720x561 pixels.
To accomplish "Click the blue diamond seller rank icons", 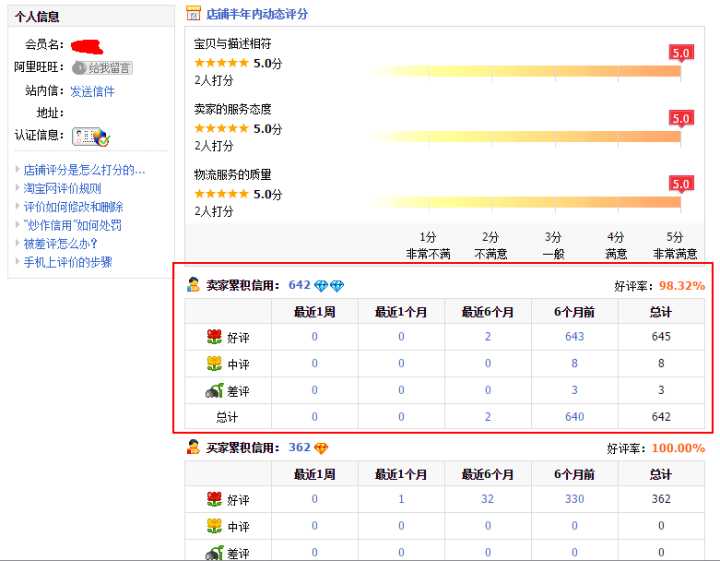I will click(x=329, y=286).
